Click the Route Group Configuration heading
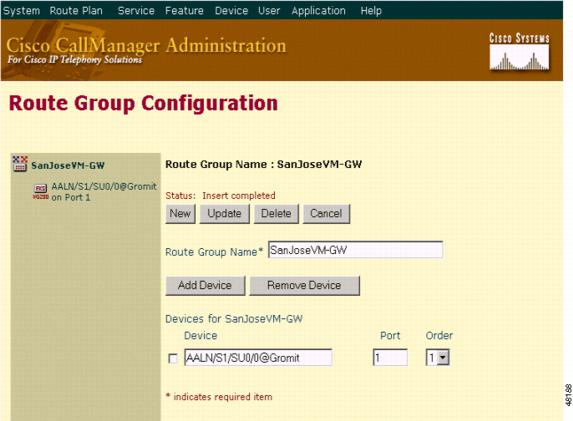573x421 pixels. click(x=143, y=103)
